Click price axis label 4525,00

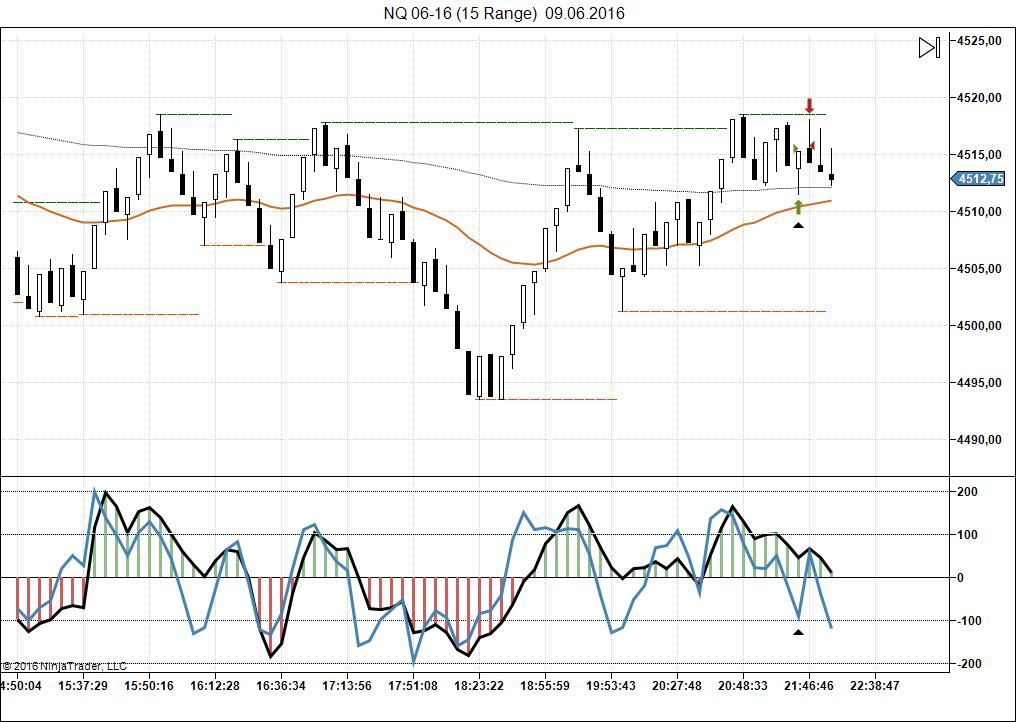tap(980, 41)
